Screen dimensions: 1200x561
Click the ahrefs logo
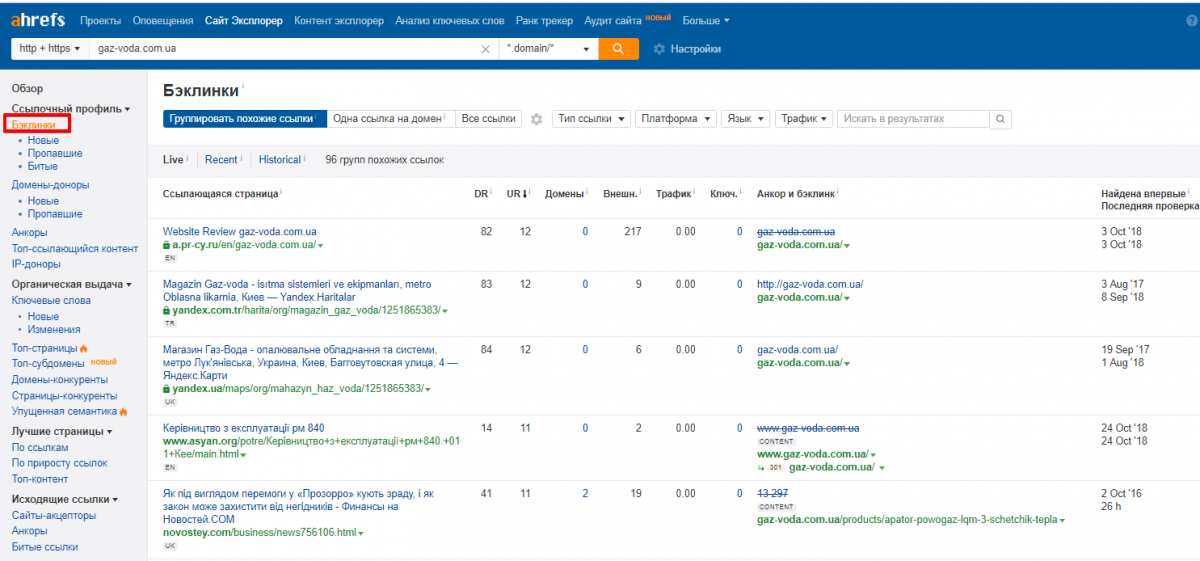[x=40, y=20]
